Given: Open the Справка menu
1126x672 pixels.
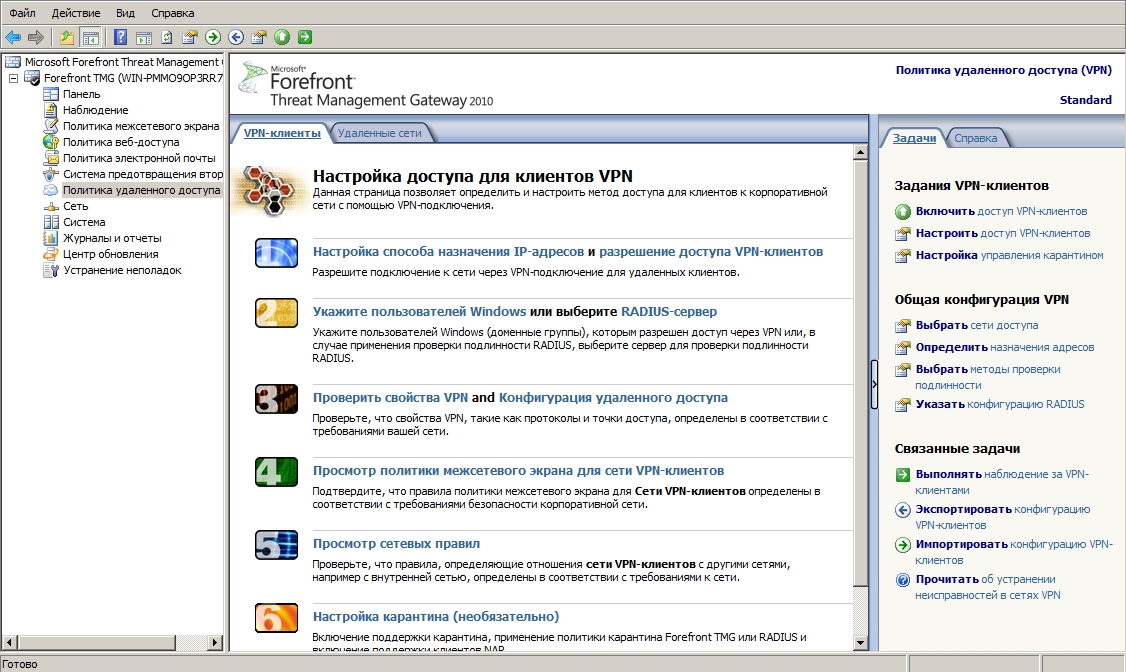Looking at the screenshot, I should [172, 13].
